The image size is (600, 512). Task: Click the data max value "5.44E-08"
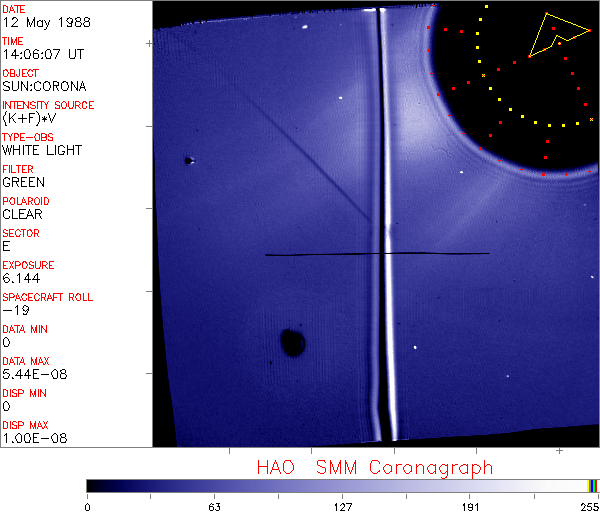pos(34,374)
